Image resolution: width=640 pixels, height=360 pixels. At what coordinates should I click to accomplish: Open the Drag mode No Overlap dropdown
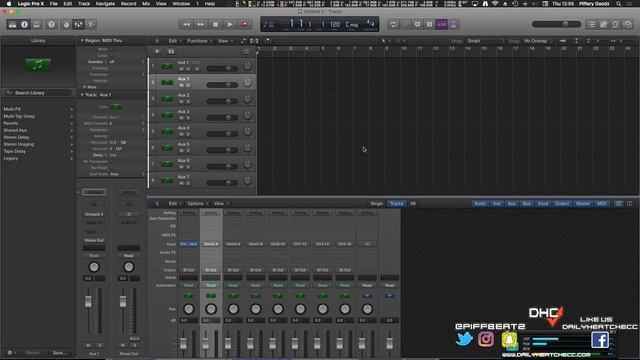tap(538, 41)
